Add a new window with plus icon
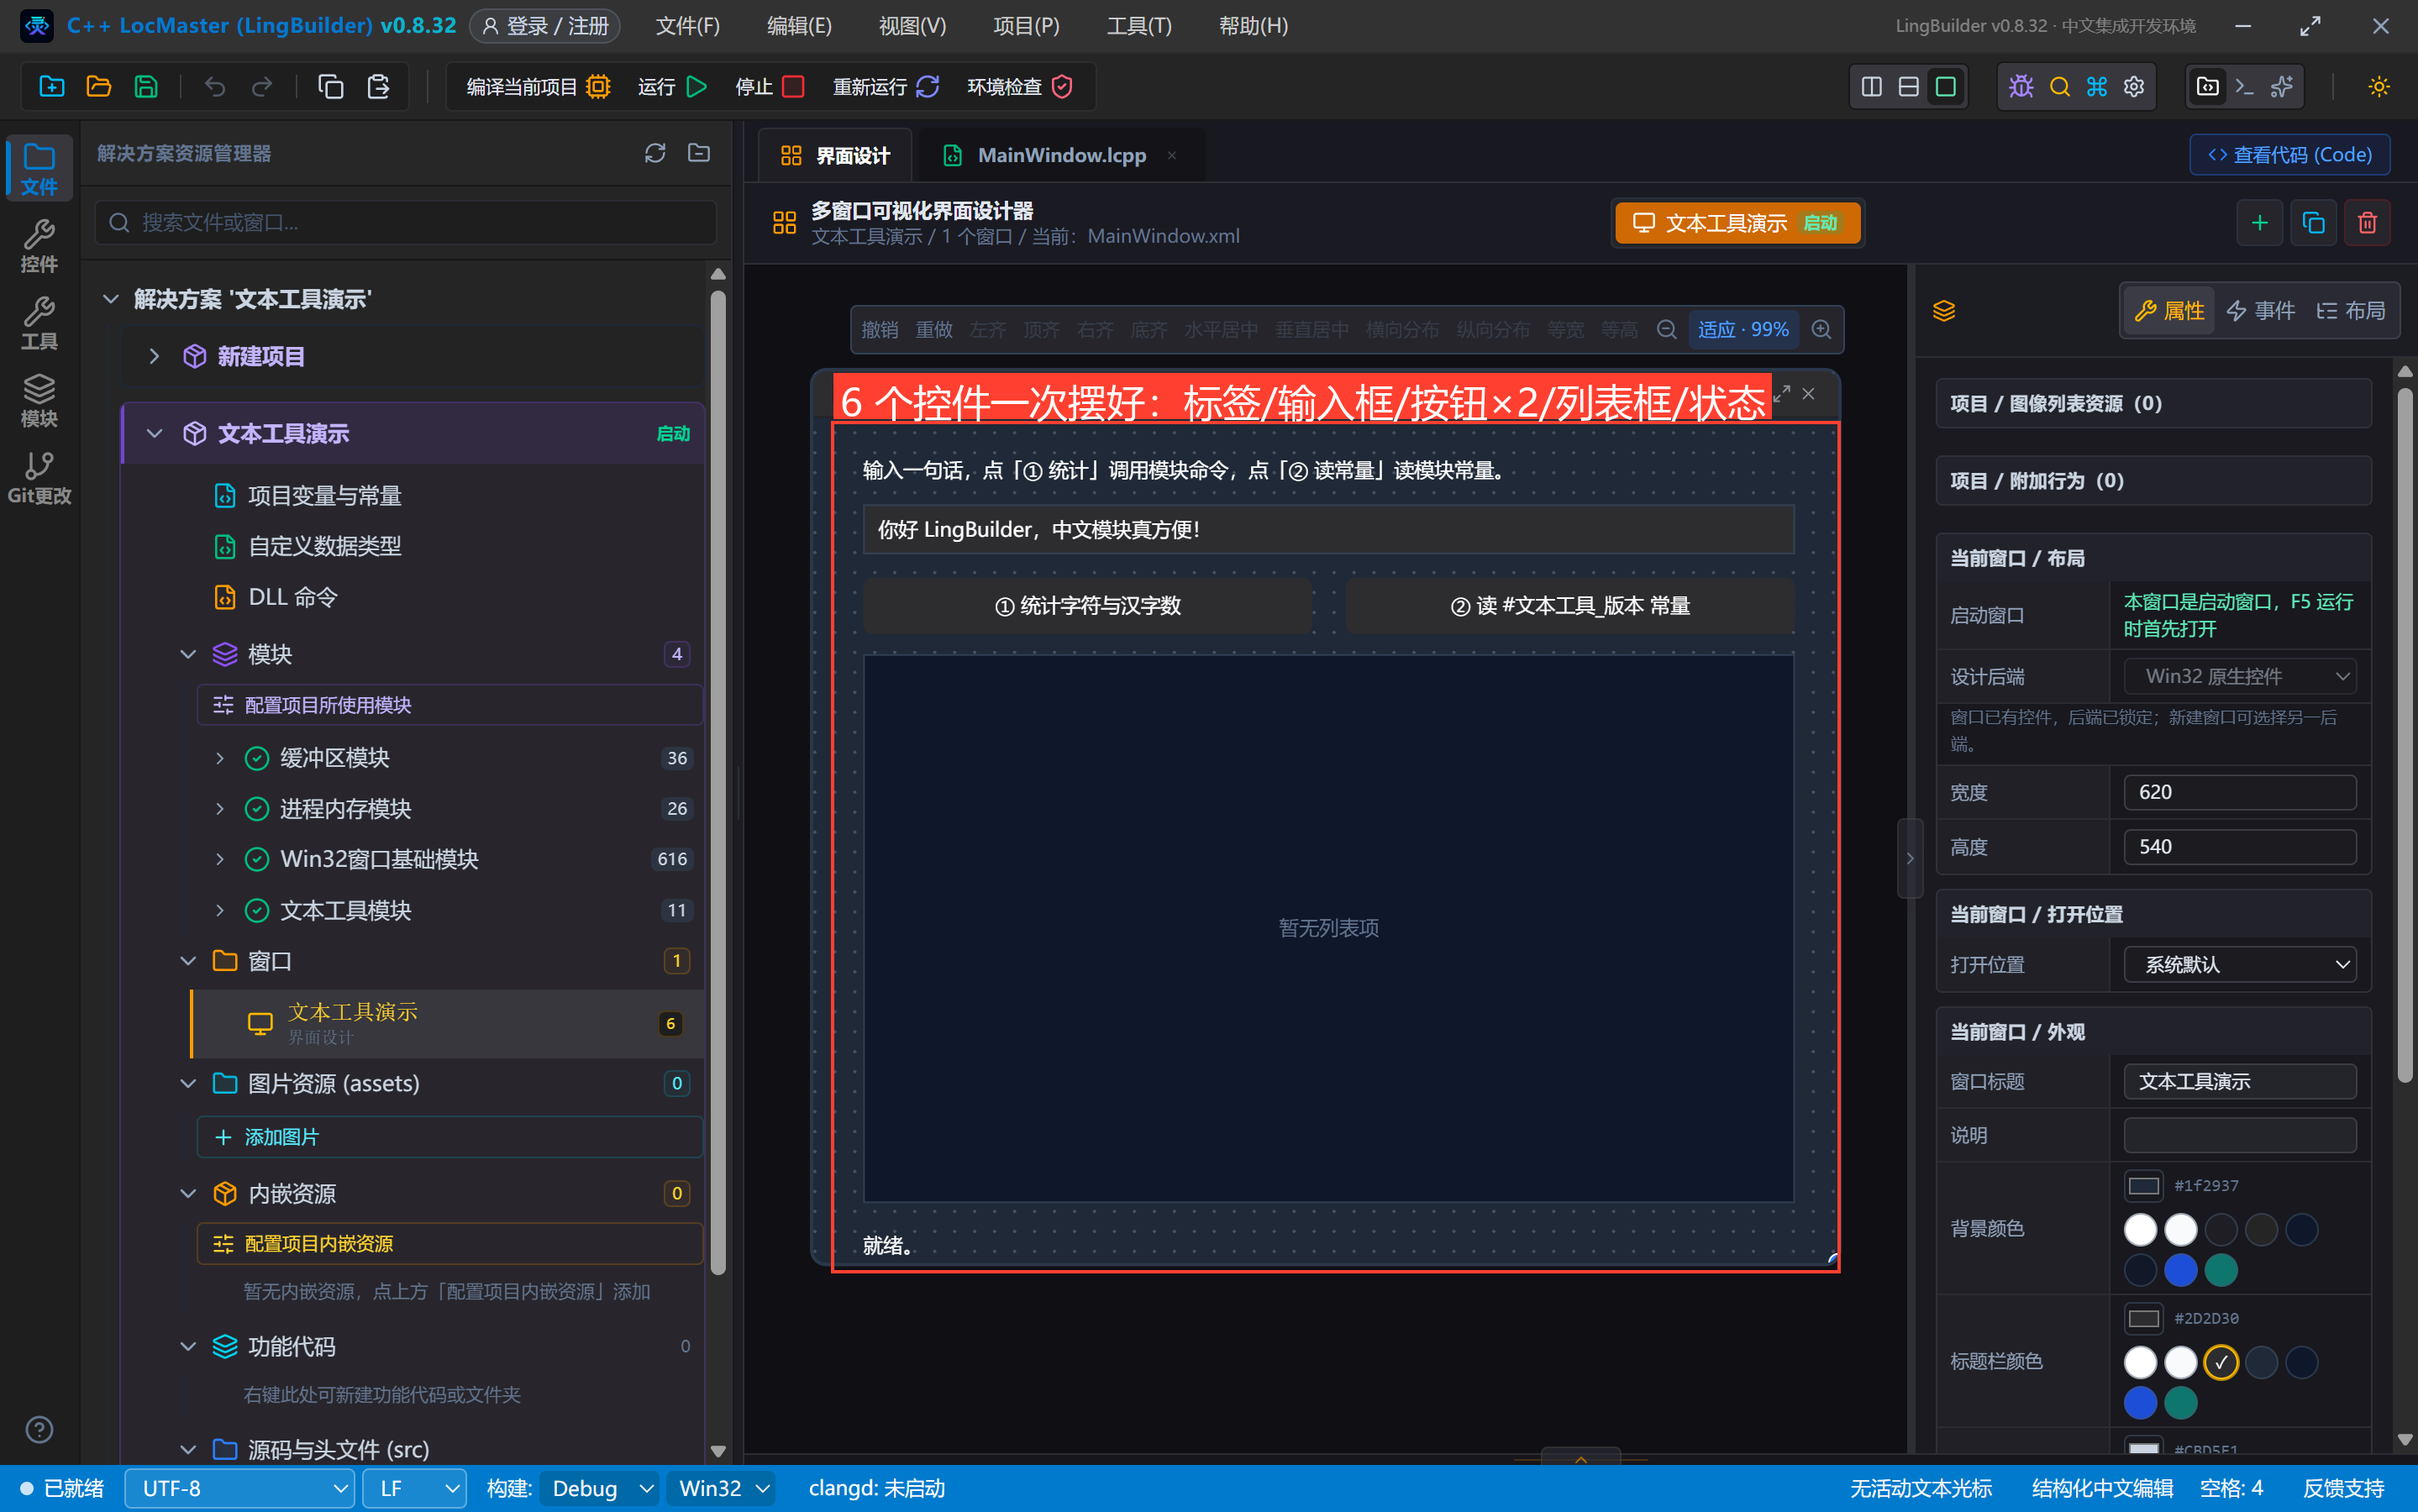Image resolution: width=2418 pixels, height=1512 pixels. click(2259, 222)
